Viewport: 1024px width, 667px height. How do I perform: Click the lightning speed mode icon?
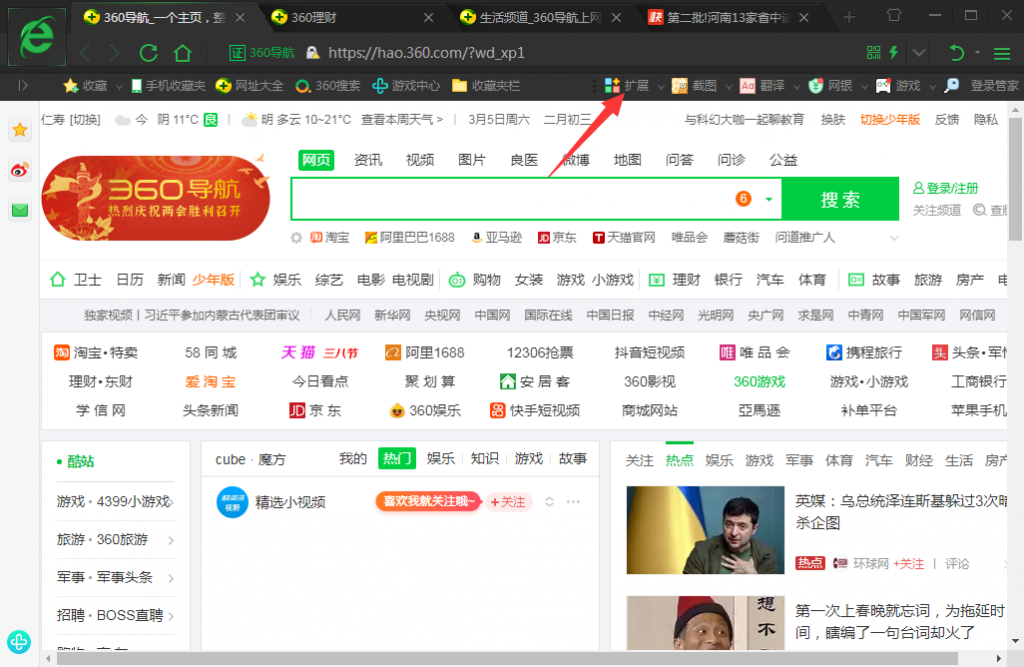pos(893,53)
